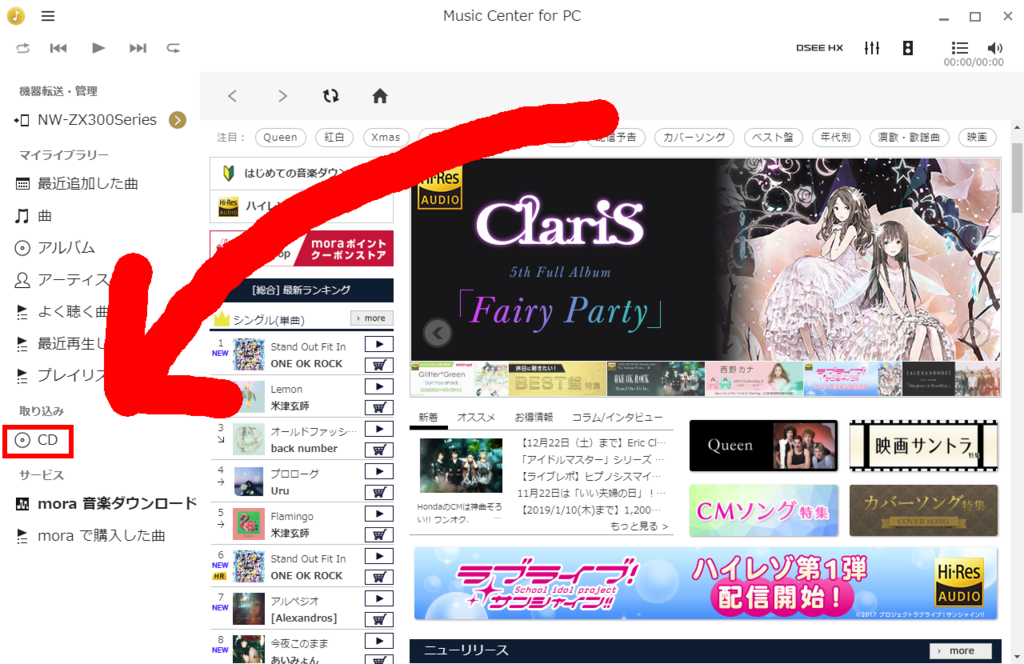Toggle DSEE HX sound enhancement
This screenshot has width=1024, height=664.
(819, 48)
